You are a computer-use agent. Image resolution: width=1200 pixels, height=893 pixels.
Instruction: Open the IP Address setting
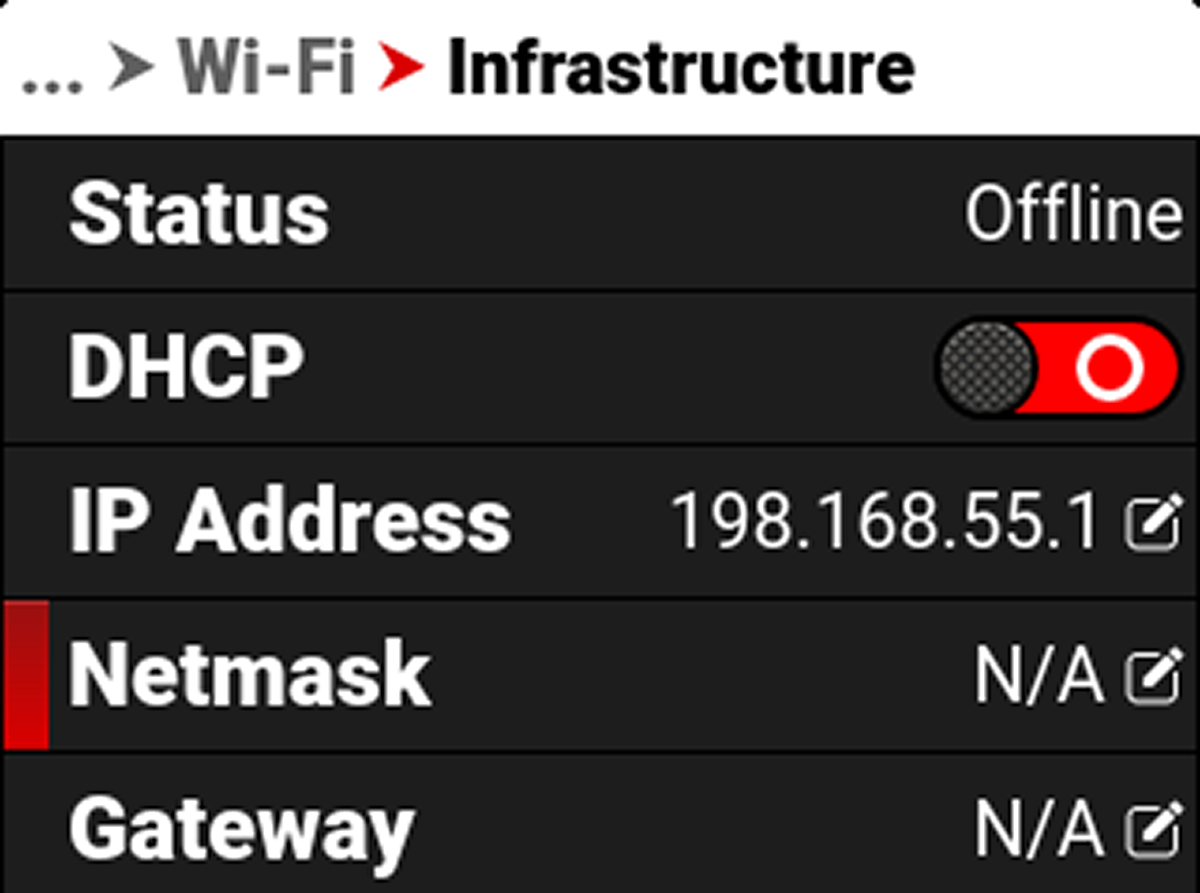click(600, 522)
